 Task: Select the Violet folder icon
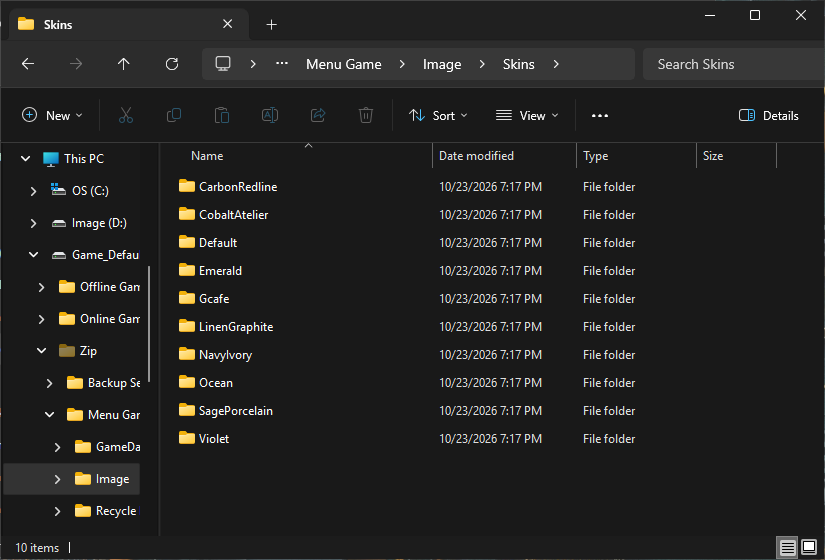click(187, 438)
